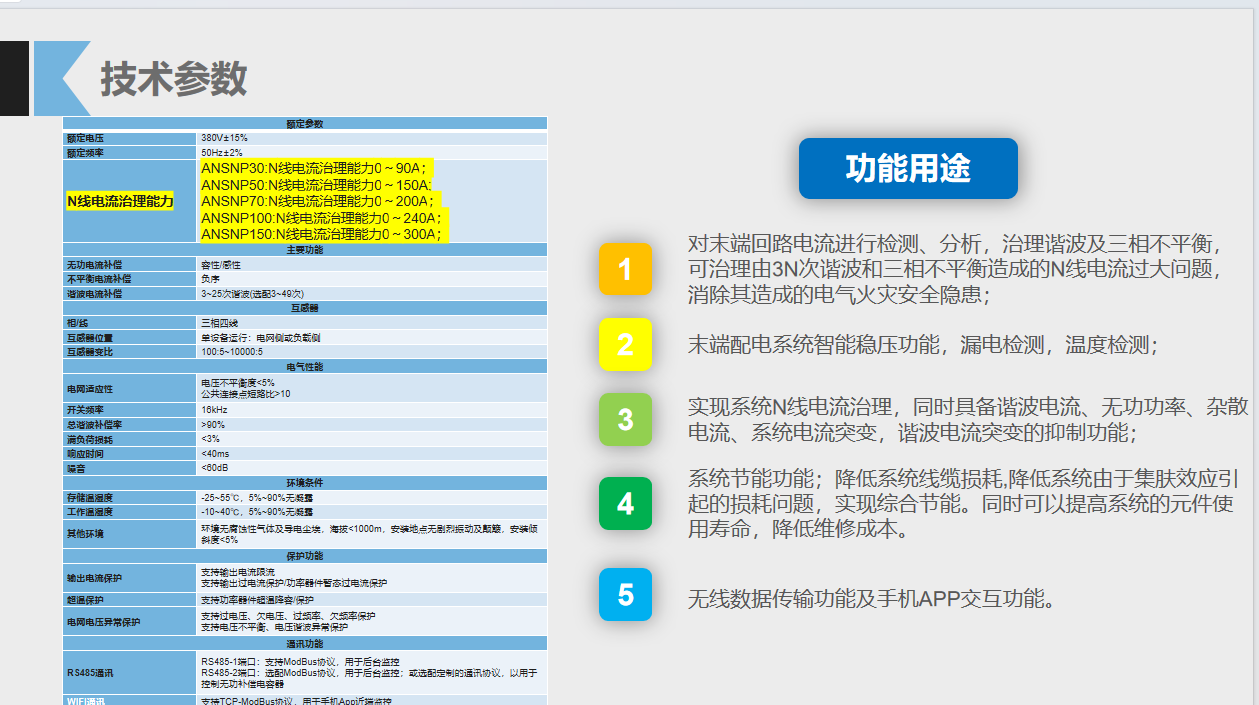Click the 电气性能 table section header
The height and width of the screenshot is (705, 1259).
click(x=305, y=367)
